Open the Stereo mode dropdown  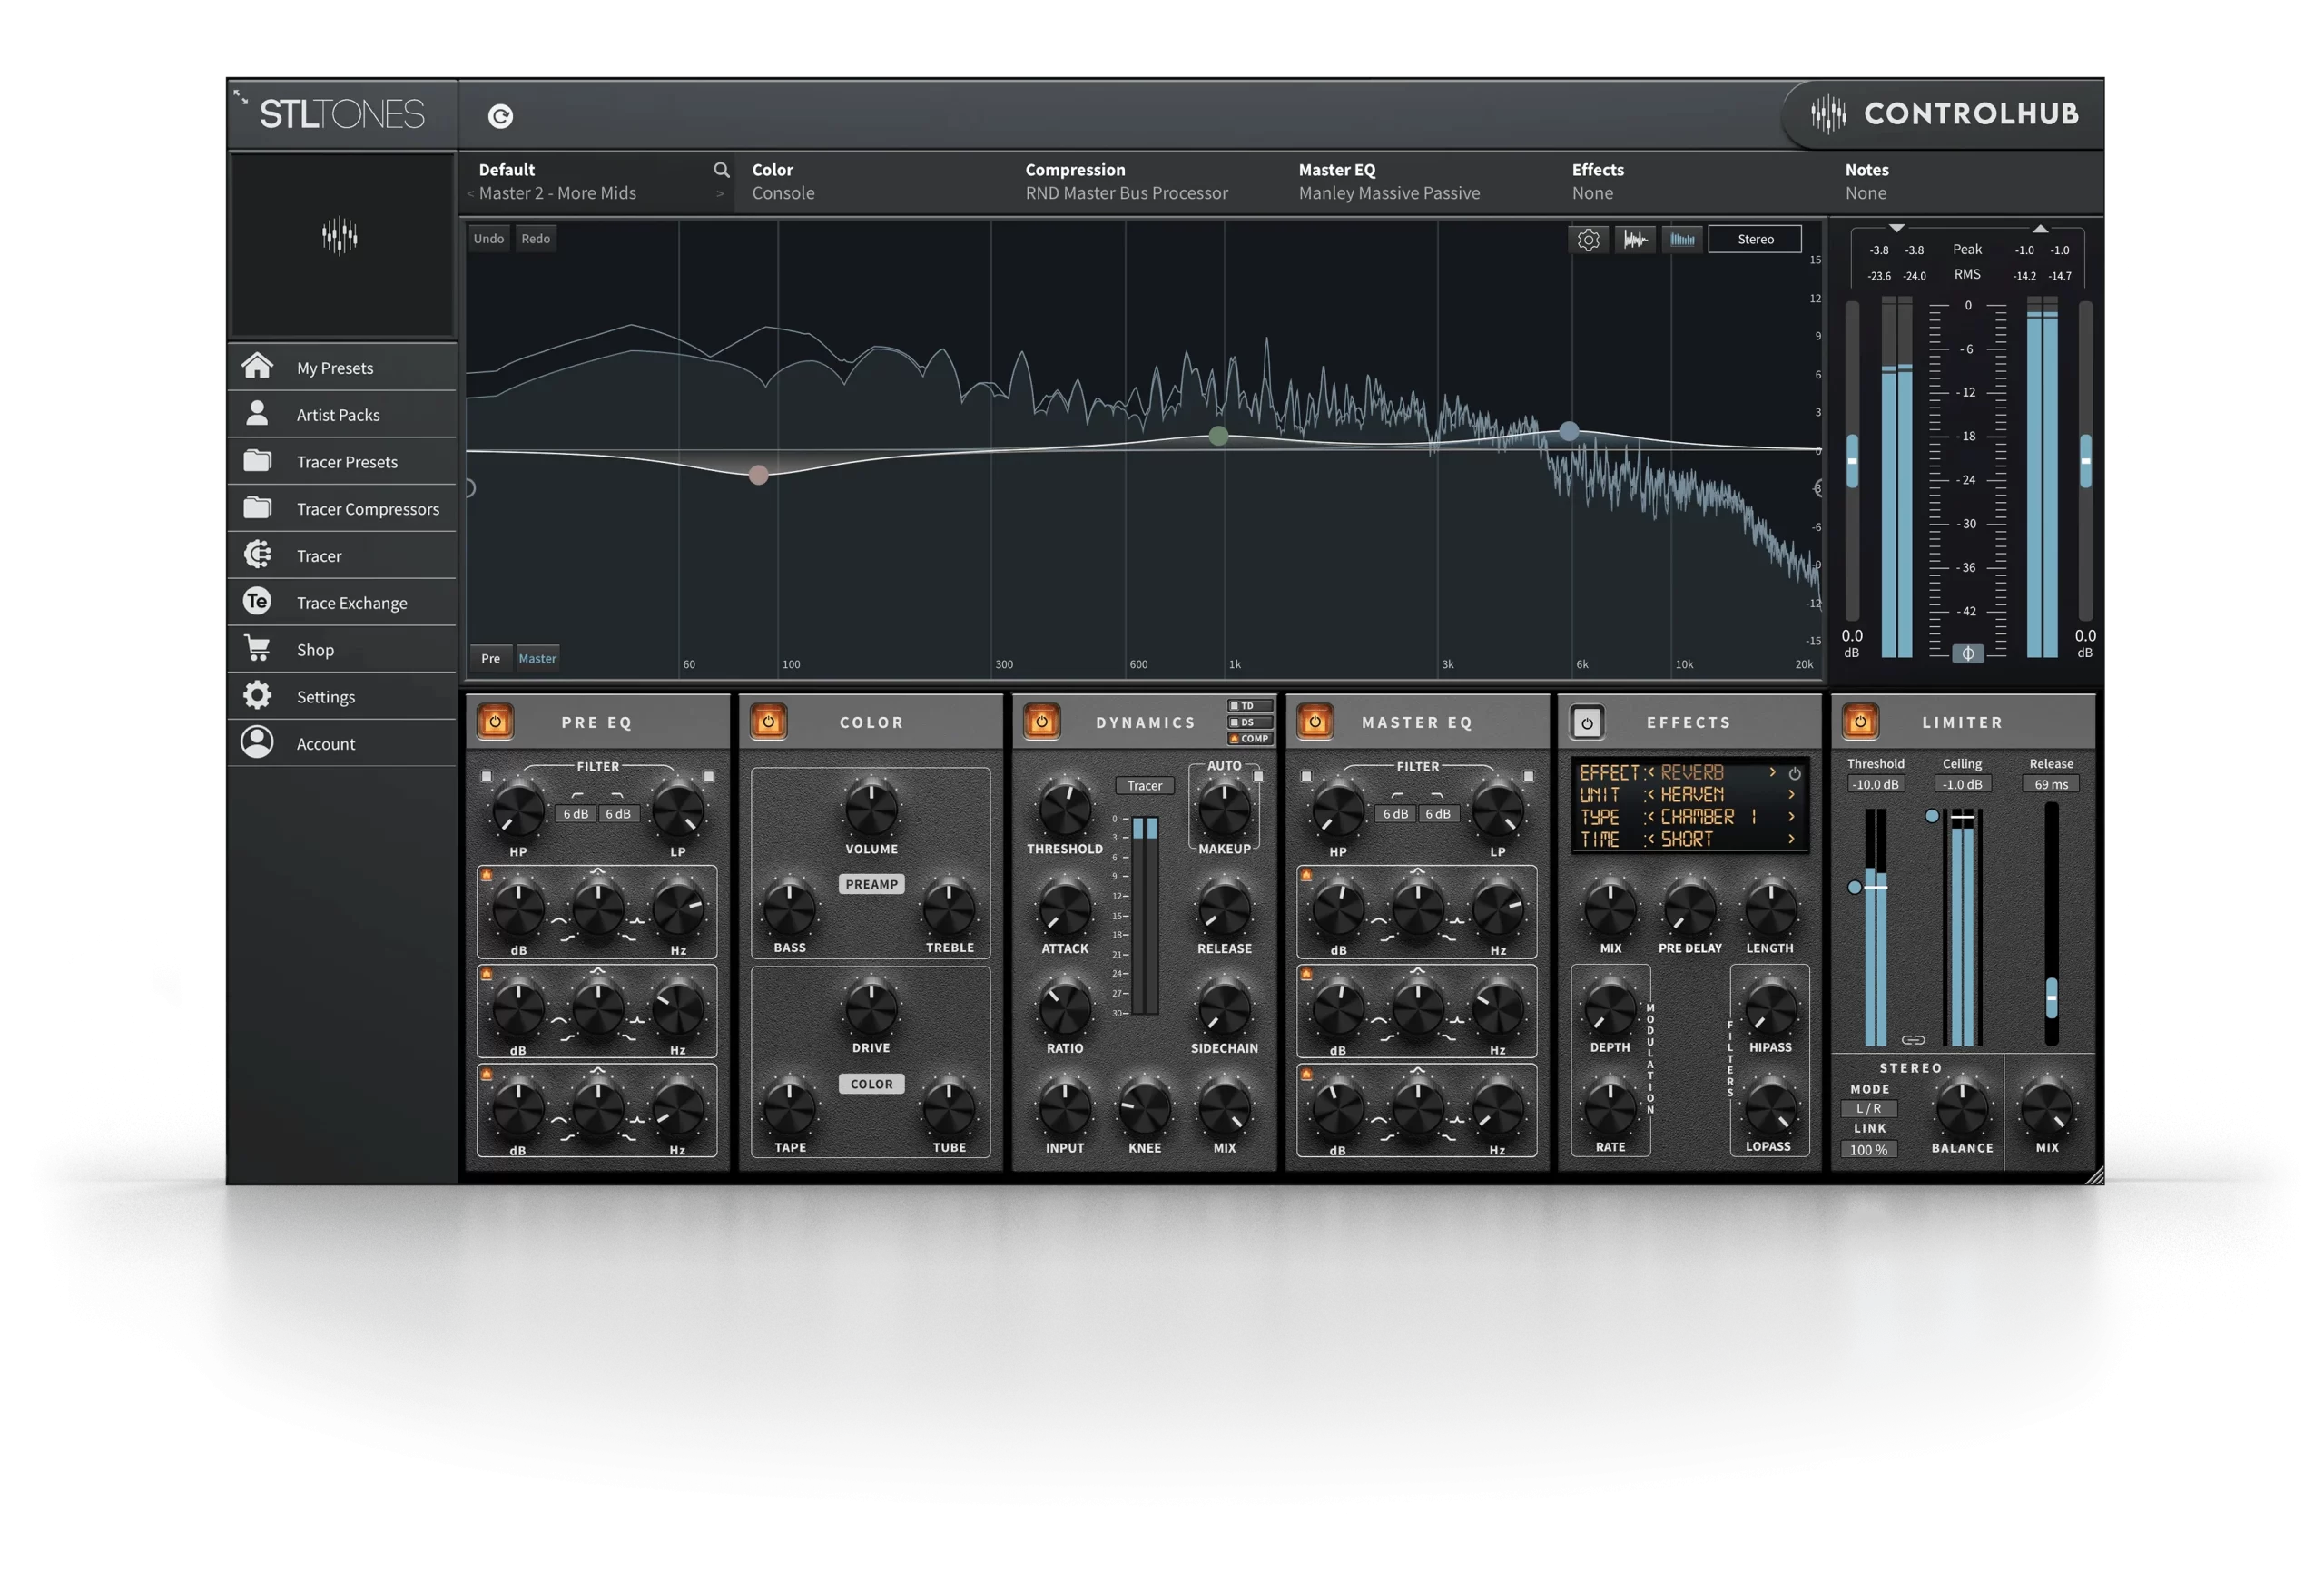pos(1755,239)
